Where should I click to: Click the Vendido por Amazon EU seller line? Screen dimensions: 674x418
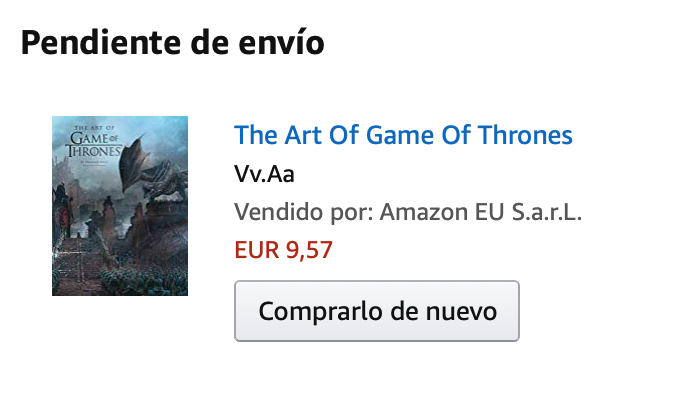pos(408,212)
